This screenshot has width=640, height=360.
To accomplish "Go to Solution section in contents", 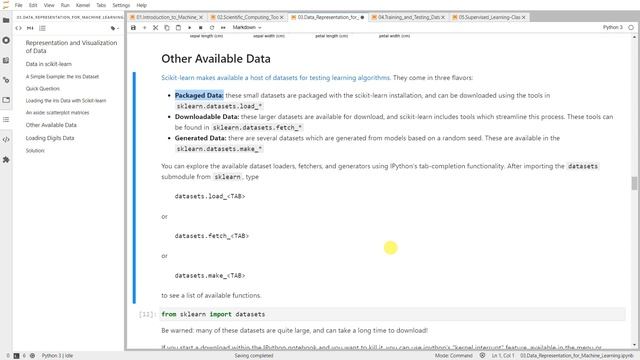I will coord(35,151).
